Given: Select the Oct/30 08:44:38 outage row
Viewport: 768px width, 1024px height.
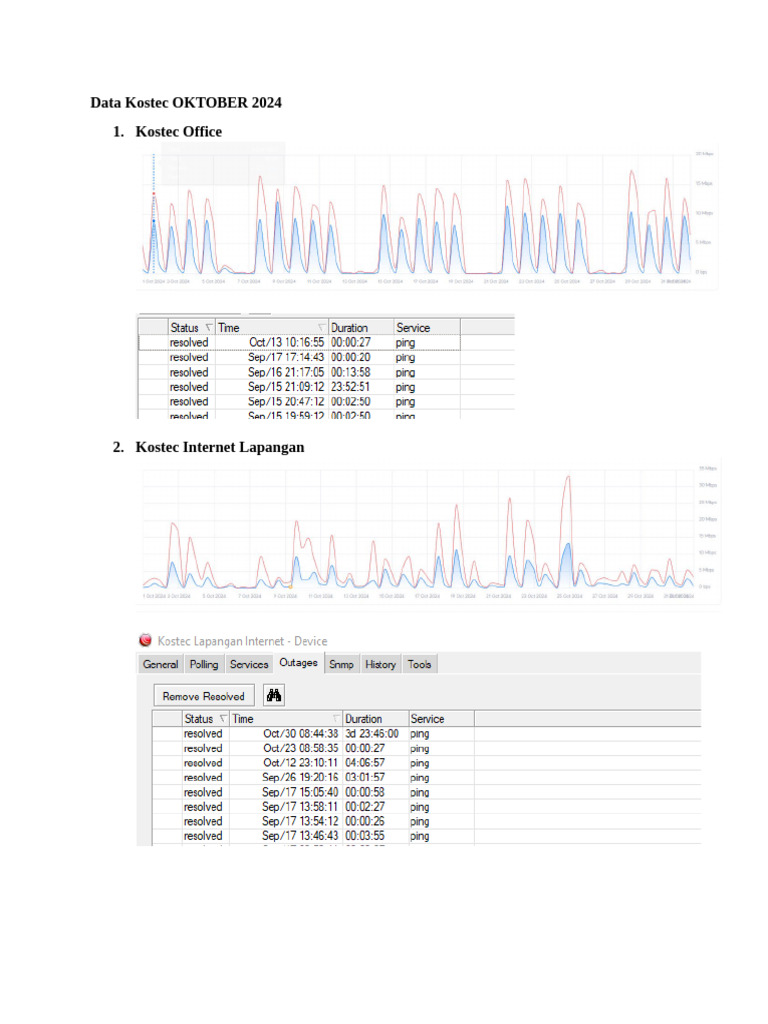Looking at the screenshot, I should [x=426, y=733].
